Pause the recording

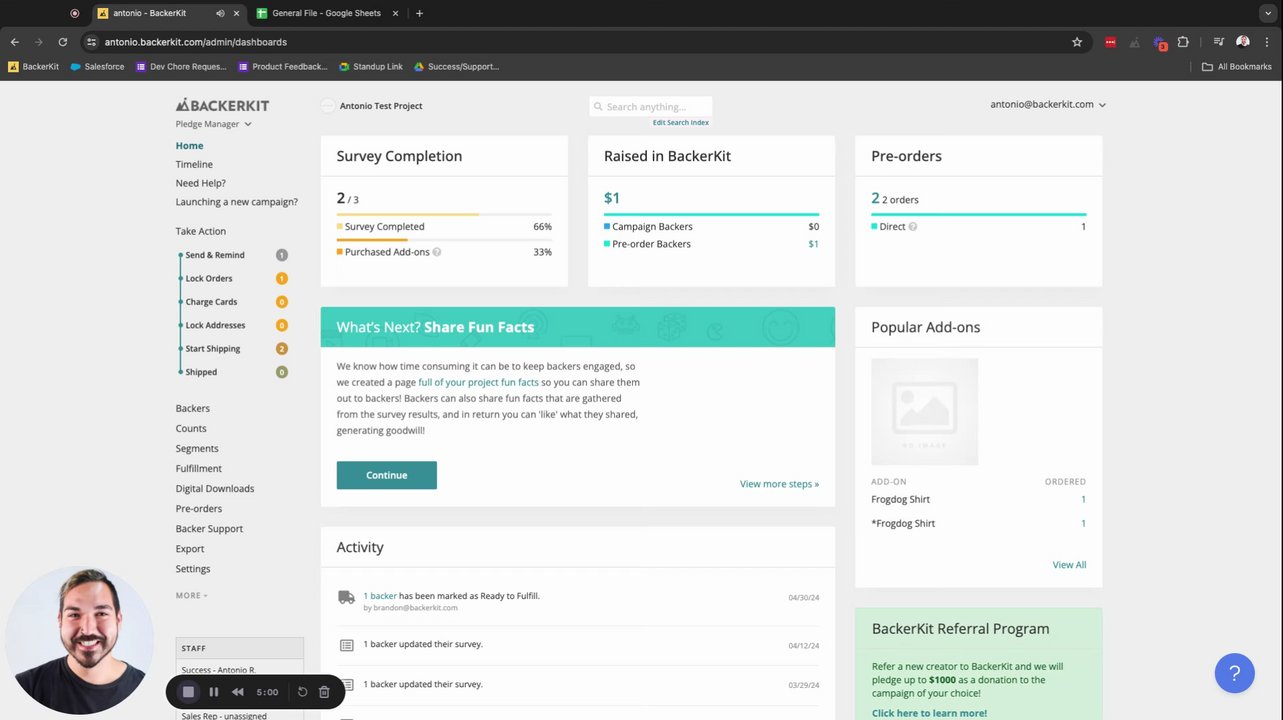213,692
